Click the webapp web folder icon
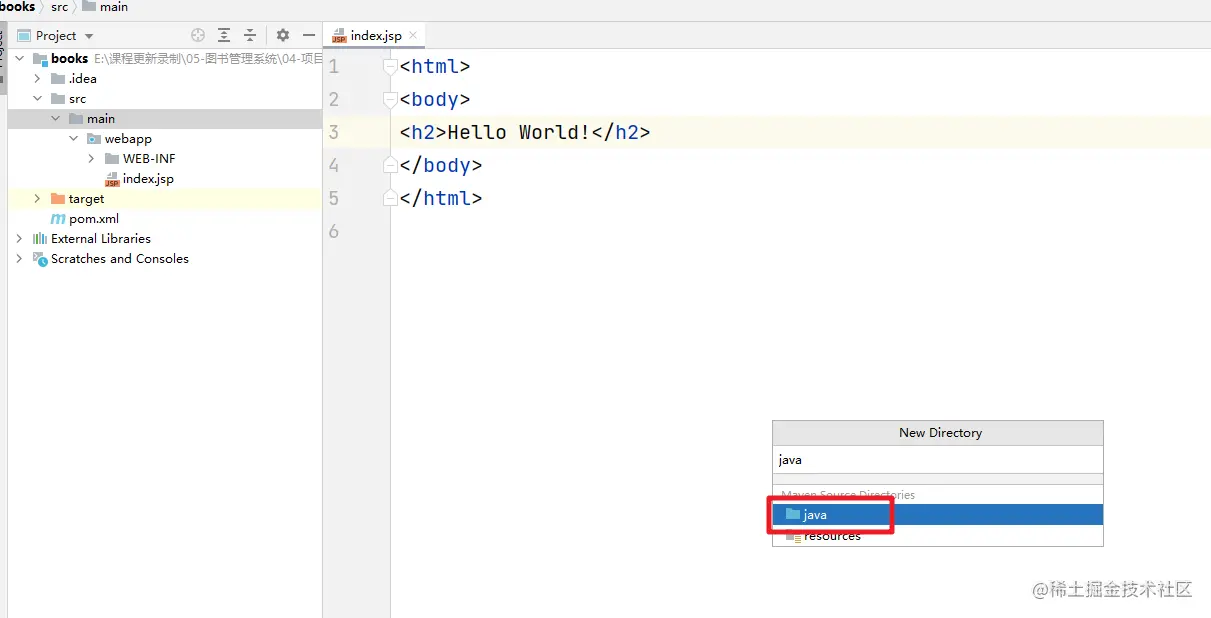1211x618 pixels. (94, 138)
